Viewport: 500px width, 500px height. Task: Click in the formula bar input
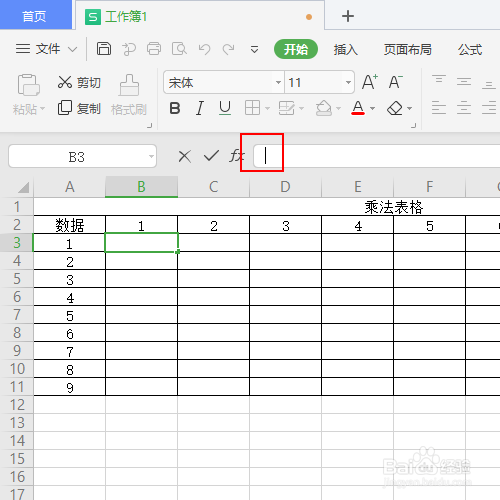[x=377, y=156]
